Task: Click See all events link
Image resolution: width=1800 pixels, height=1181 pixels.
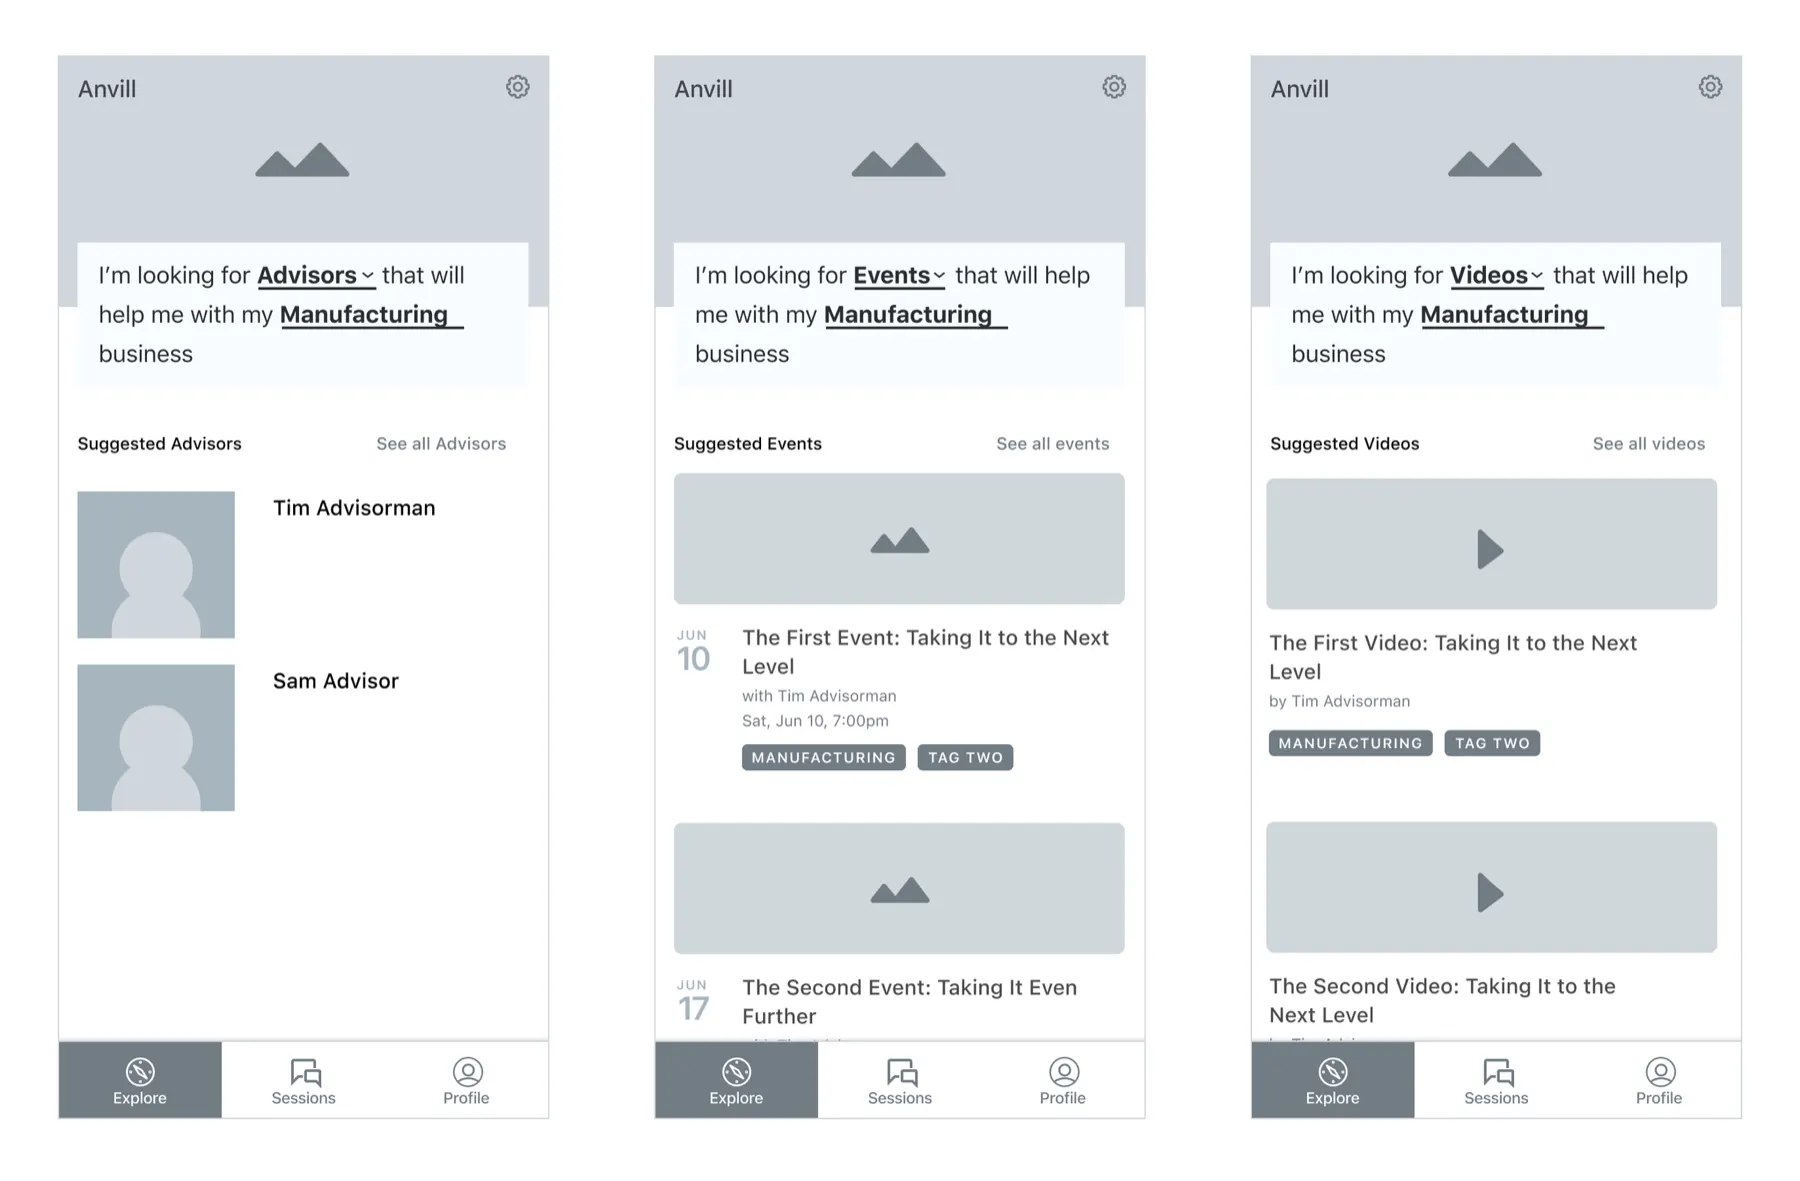Action: click(x=1052, y=444)
